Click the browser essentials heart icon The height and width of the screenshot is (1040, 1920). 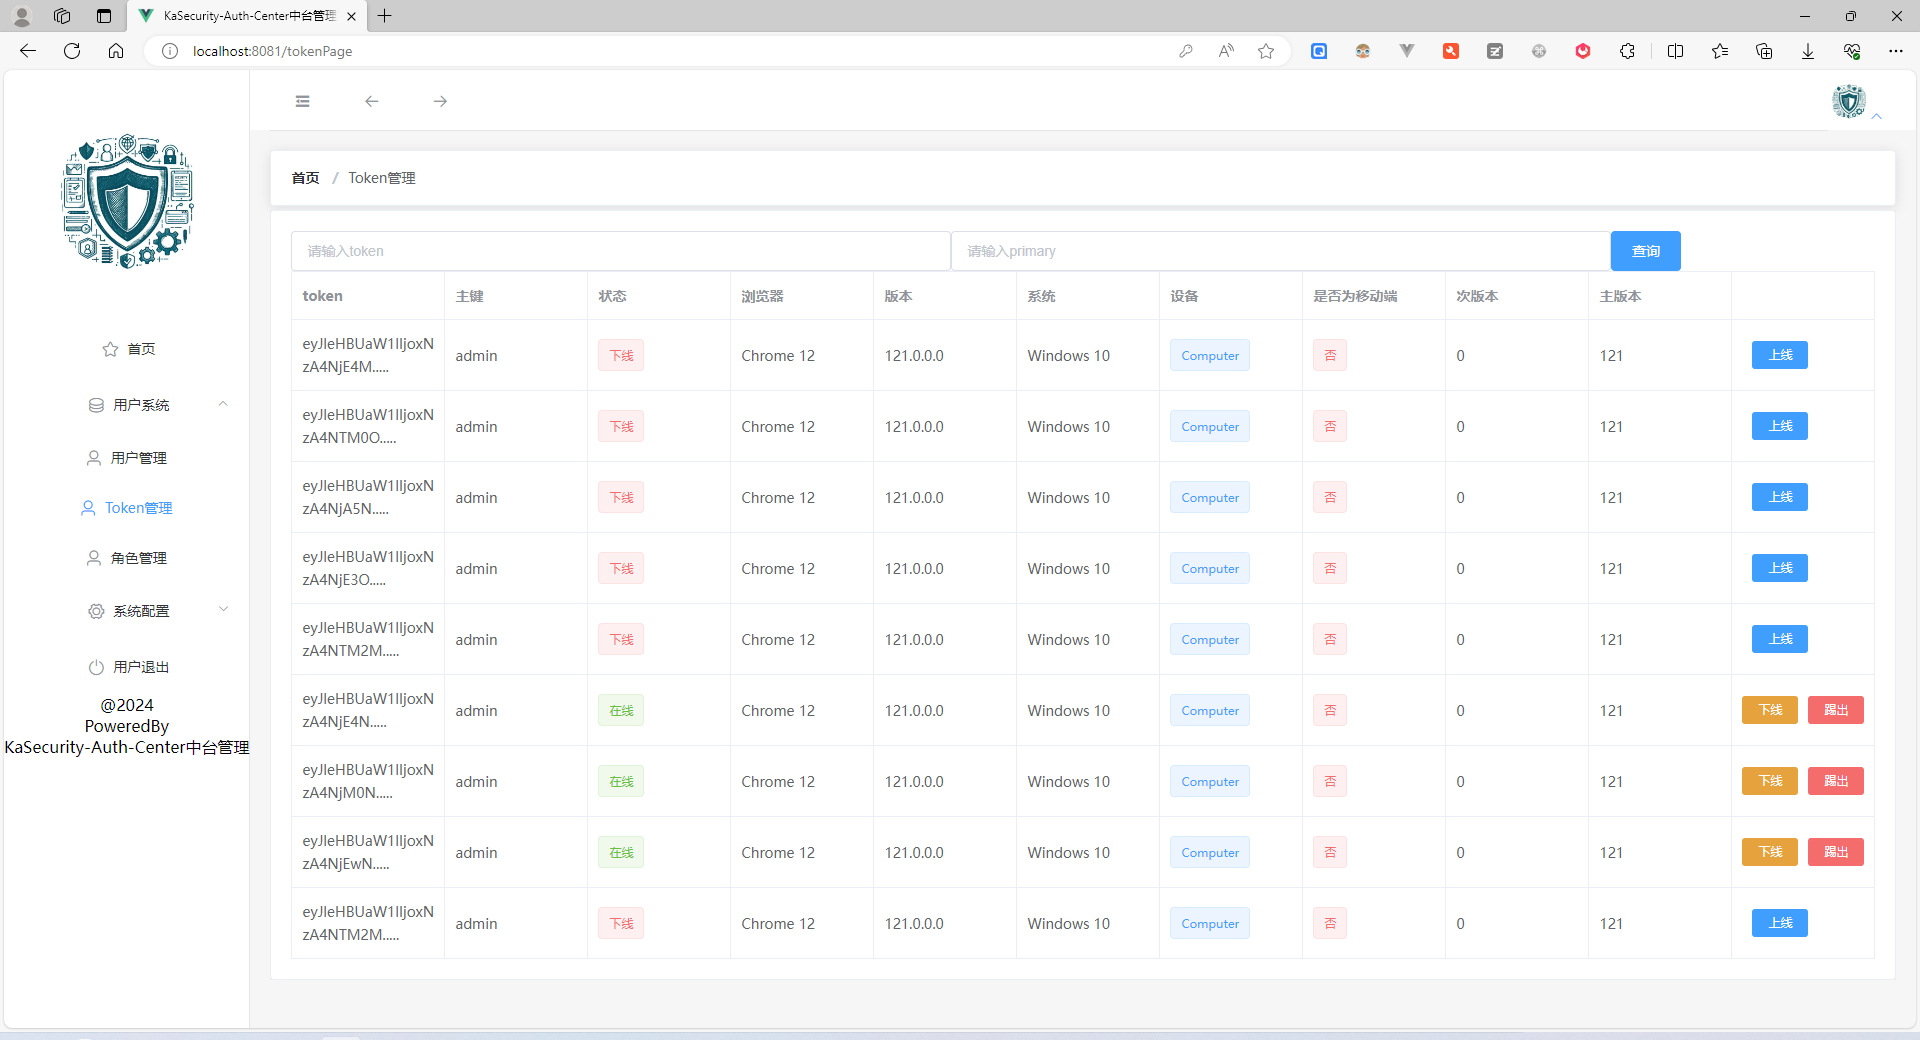pyautogui.click(x=1852, y=51)
